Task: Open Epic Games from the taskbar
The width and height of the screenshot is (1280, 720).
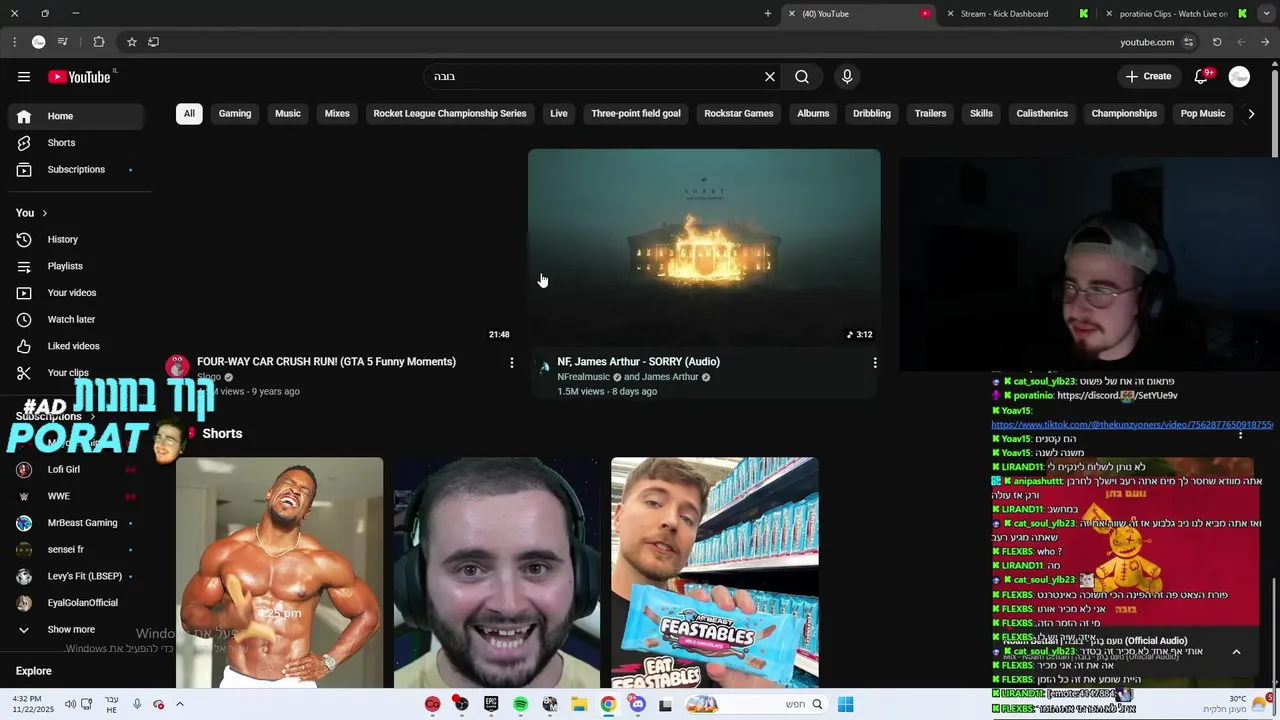Action: (491, 704)
